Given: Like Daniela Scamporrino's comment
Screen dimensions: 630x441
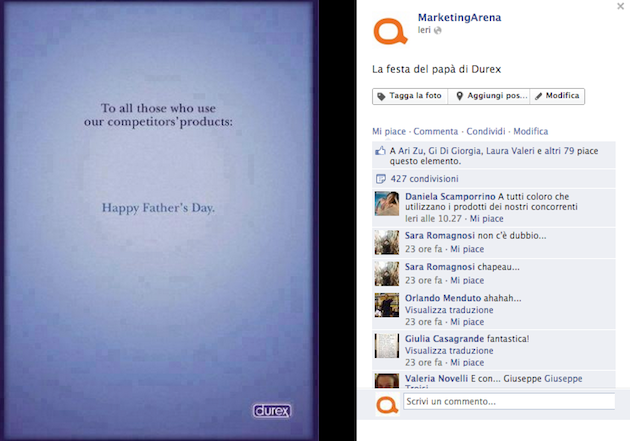Looking at the screenshot, I should point(487,219).
